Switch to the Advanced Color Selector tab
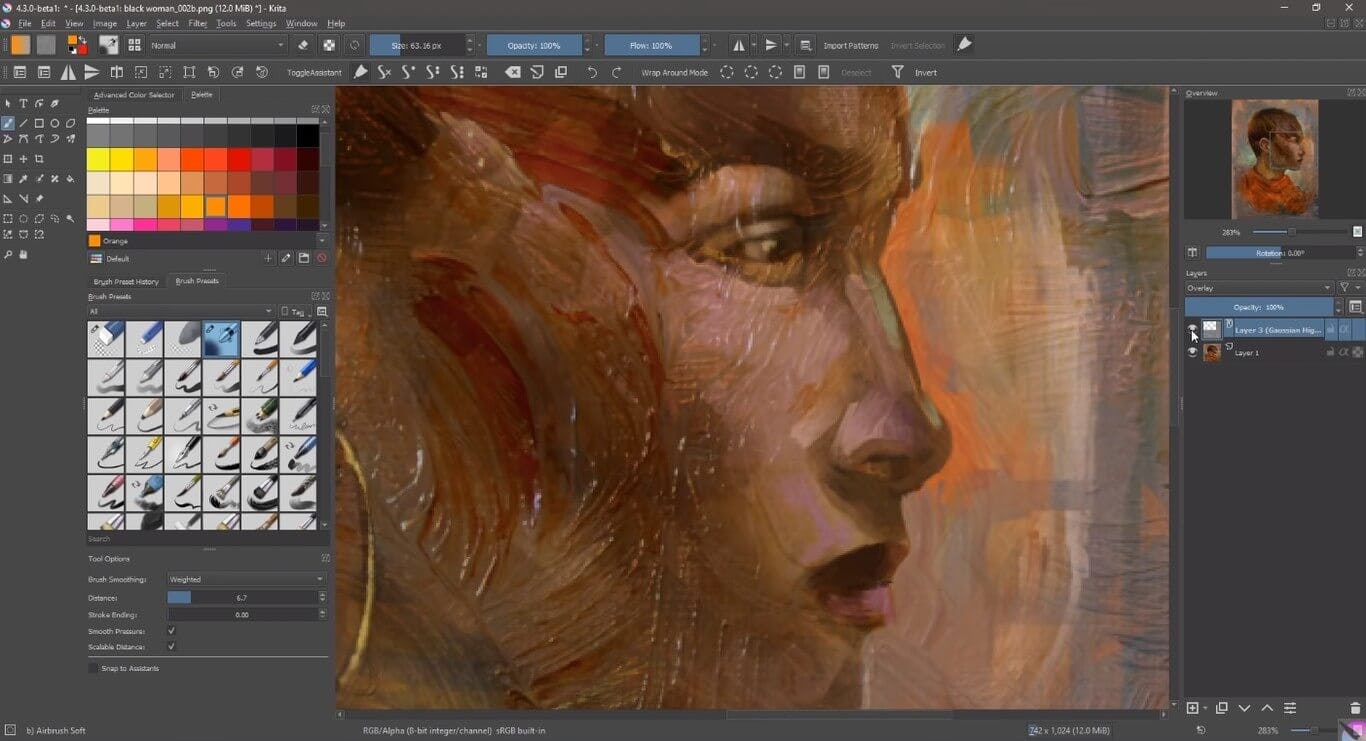 click(134, 95)
